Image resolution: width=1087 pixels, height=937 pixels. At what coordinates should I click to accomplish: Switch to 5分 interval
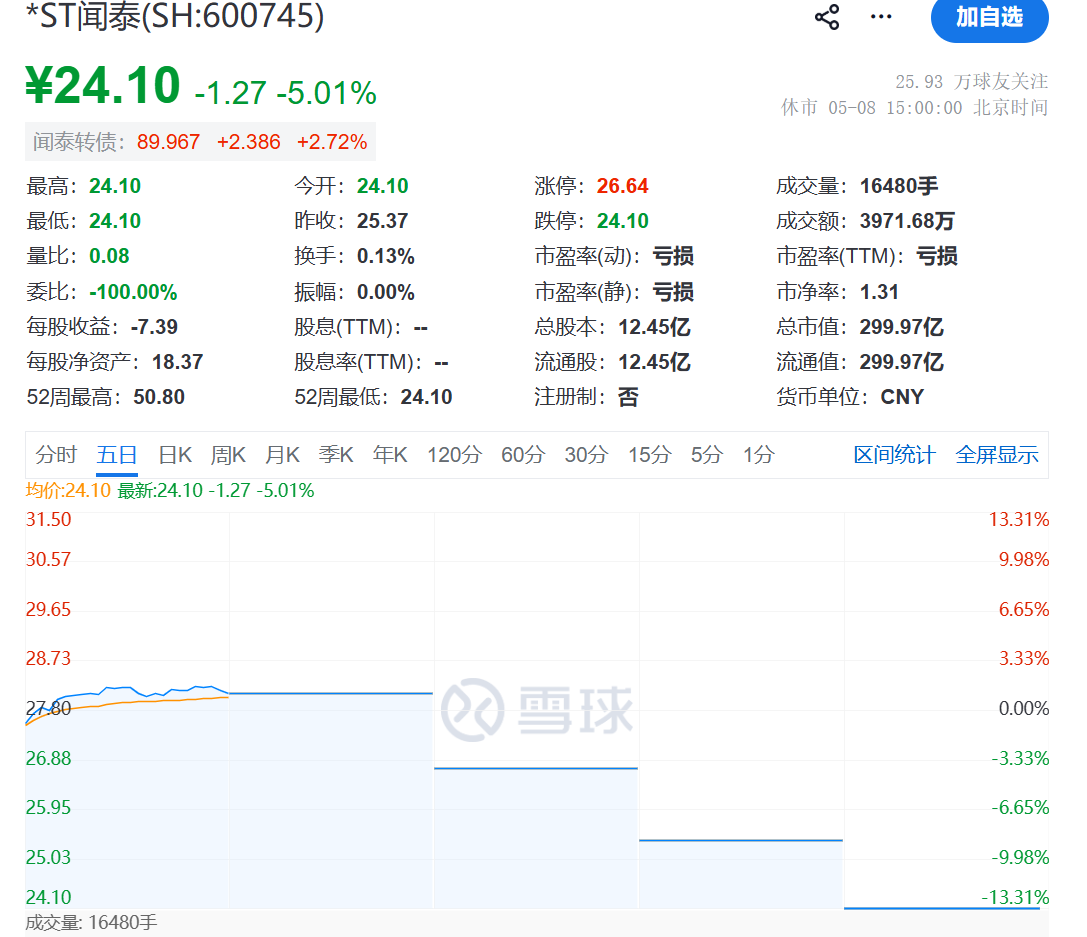706,455
